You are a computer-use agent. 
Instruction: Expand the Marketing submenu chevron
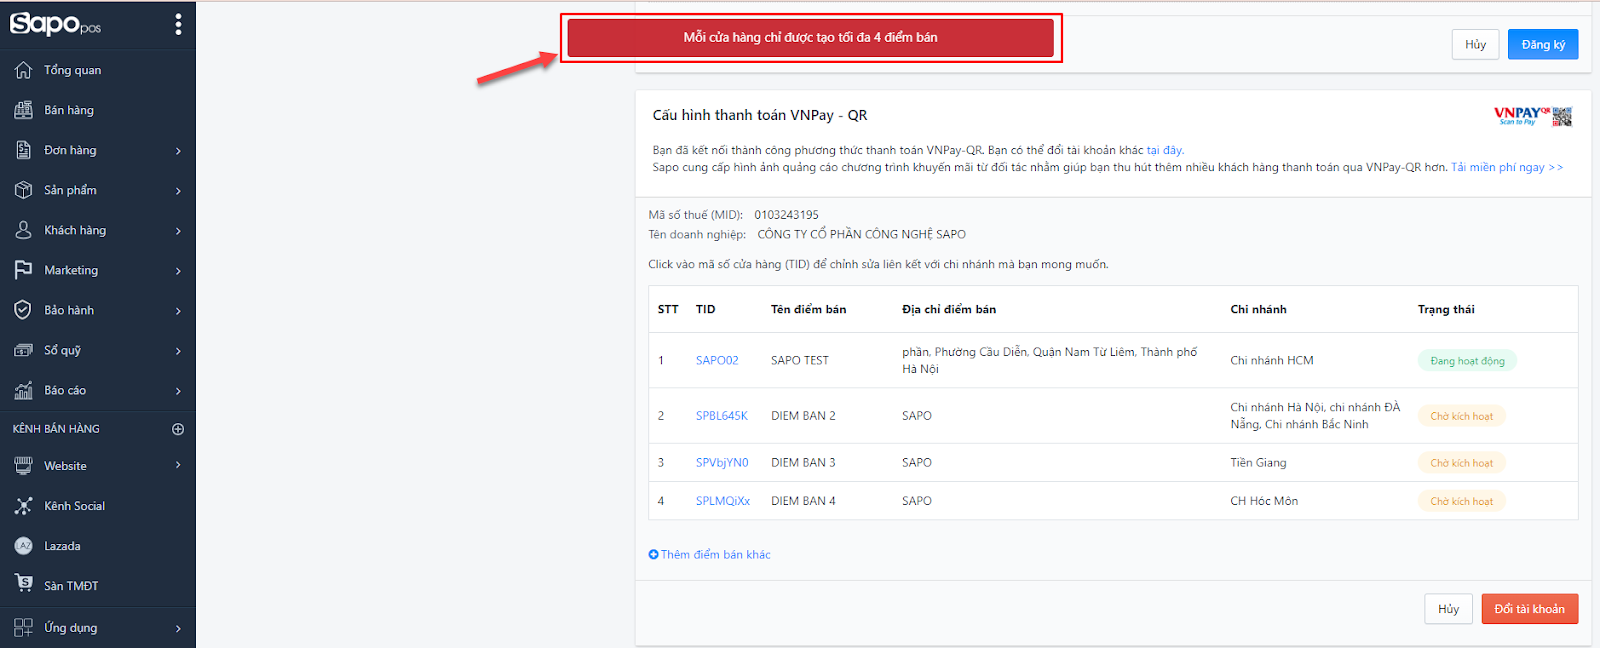coord(179,271)
